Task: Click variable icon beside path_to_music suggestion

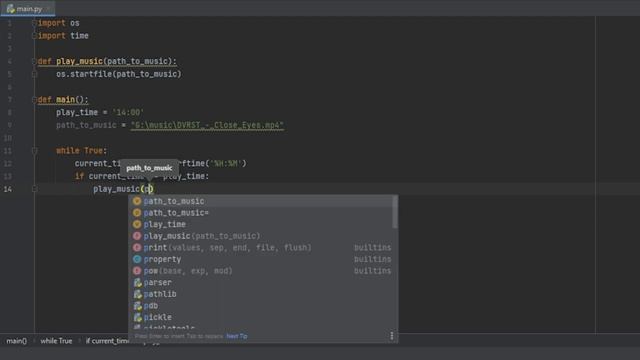Action: (137, 201)
